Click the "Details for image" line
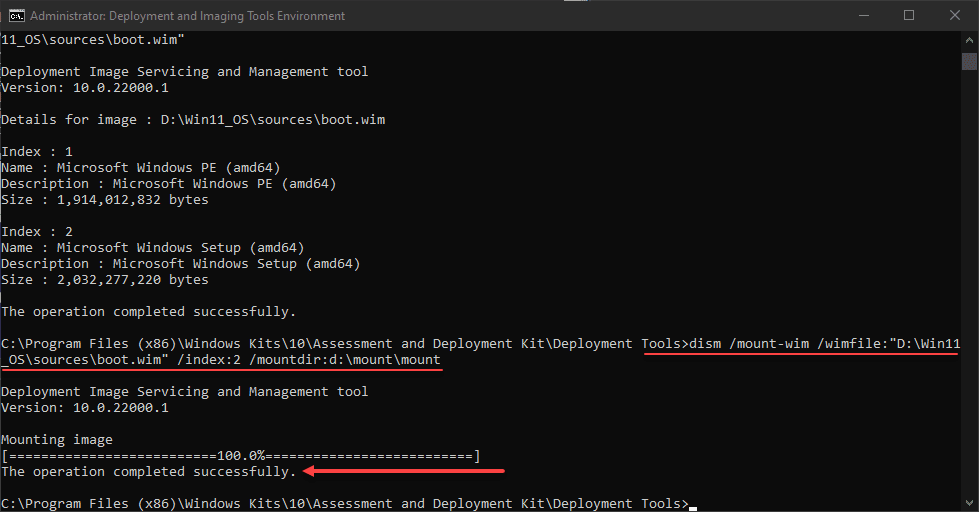The image size is (979, 512). tap(193, 120)
